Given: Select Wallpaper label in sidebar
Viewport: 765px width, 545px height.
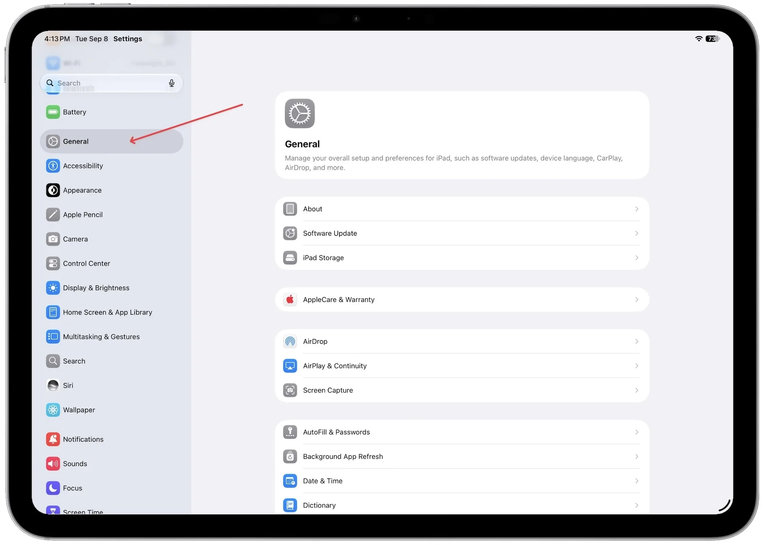Looking at the screenshot, I should point(79,410).
